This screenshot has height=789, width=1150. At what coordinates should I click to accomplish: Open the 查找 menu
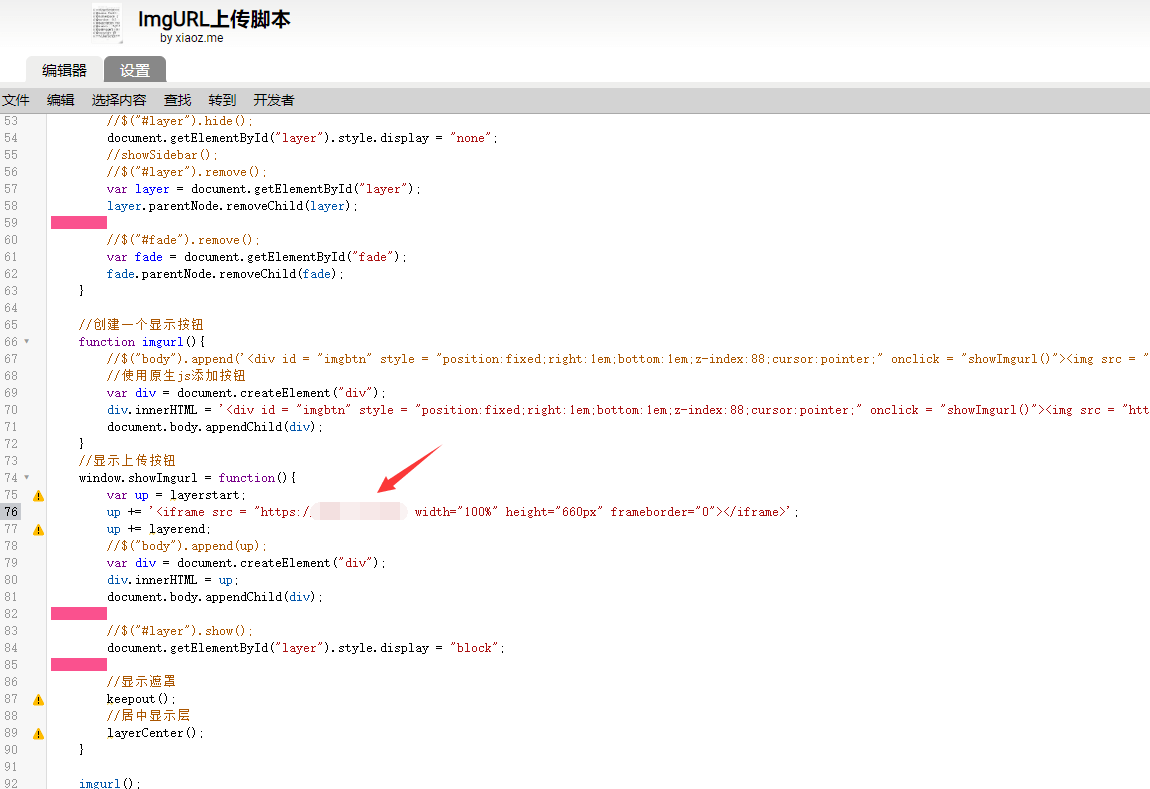(178, 100)
